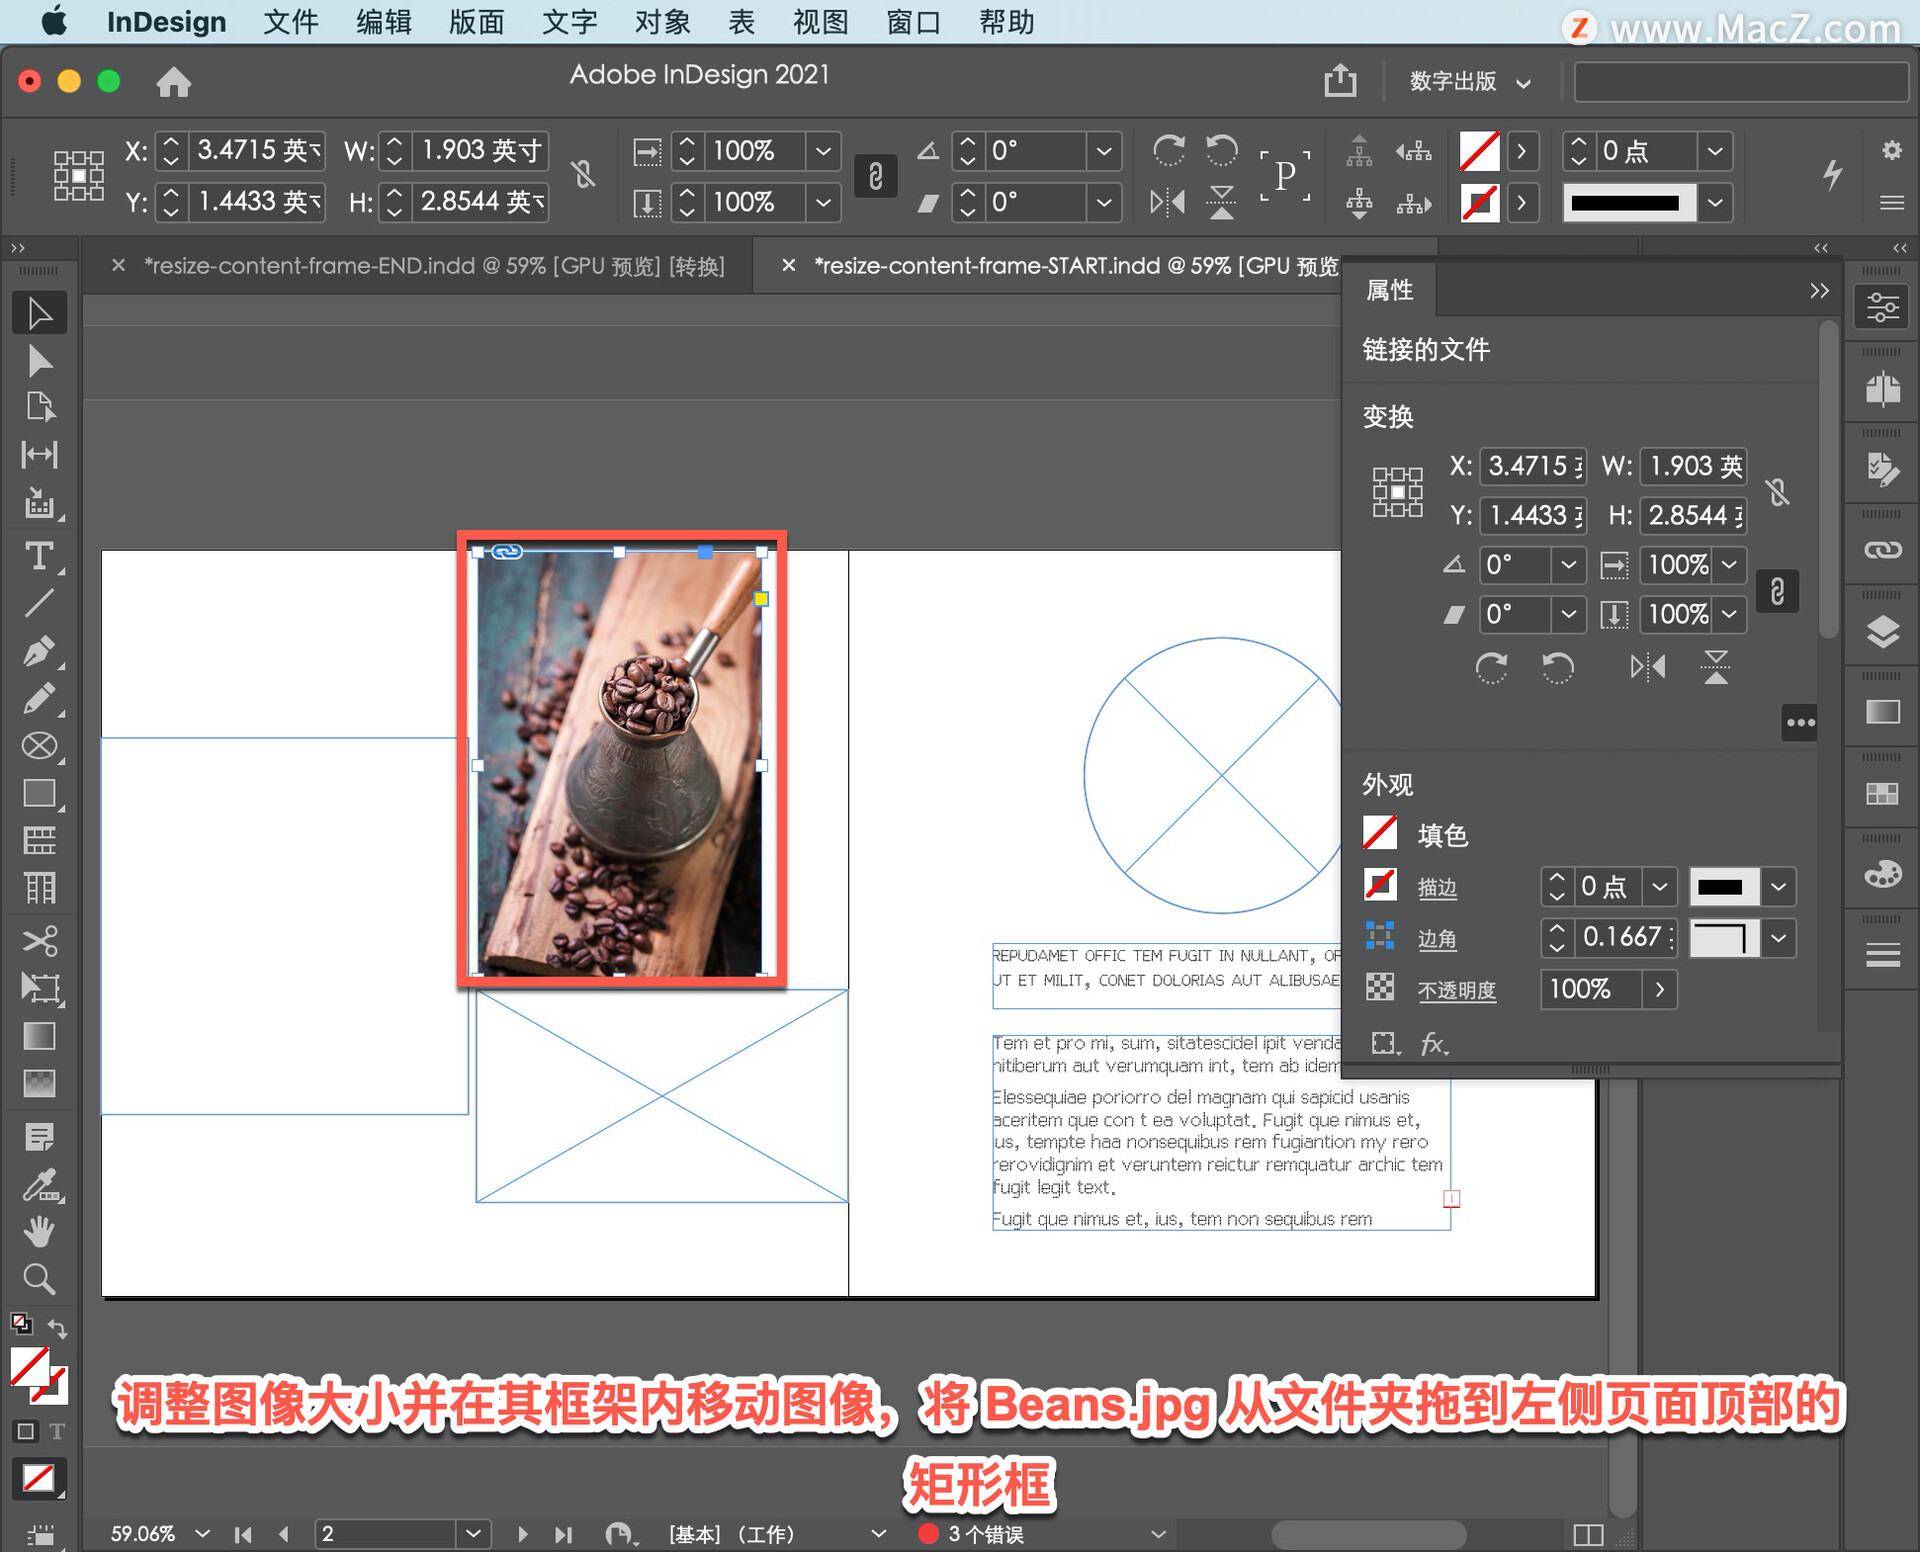Toggle constrain scale percentages in Properties panel
The width and height of the screenshot is (1920, 1552).
(x=1777, y=591)
